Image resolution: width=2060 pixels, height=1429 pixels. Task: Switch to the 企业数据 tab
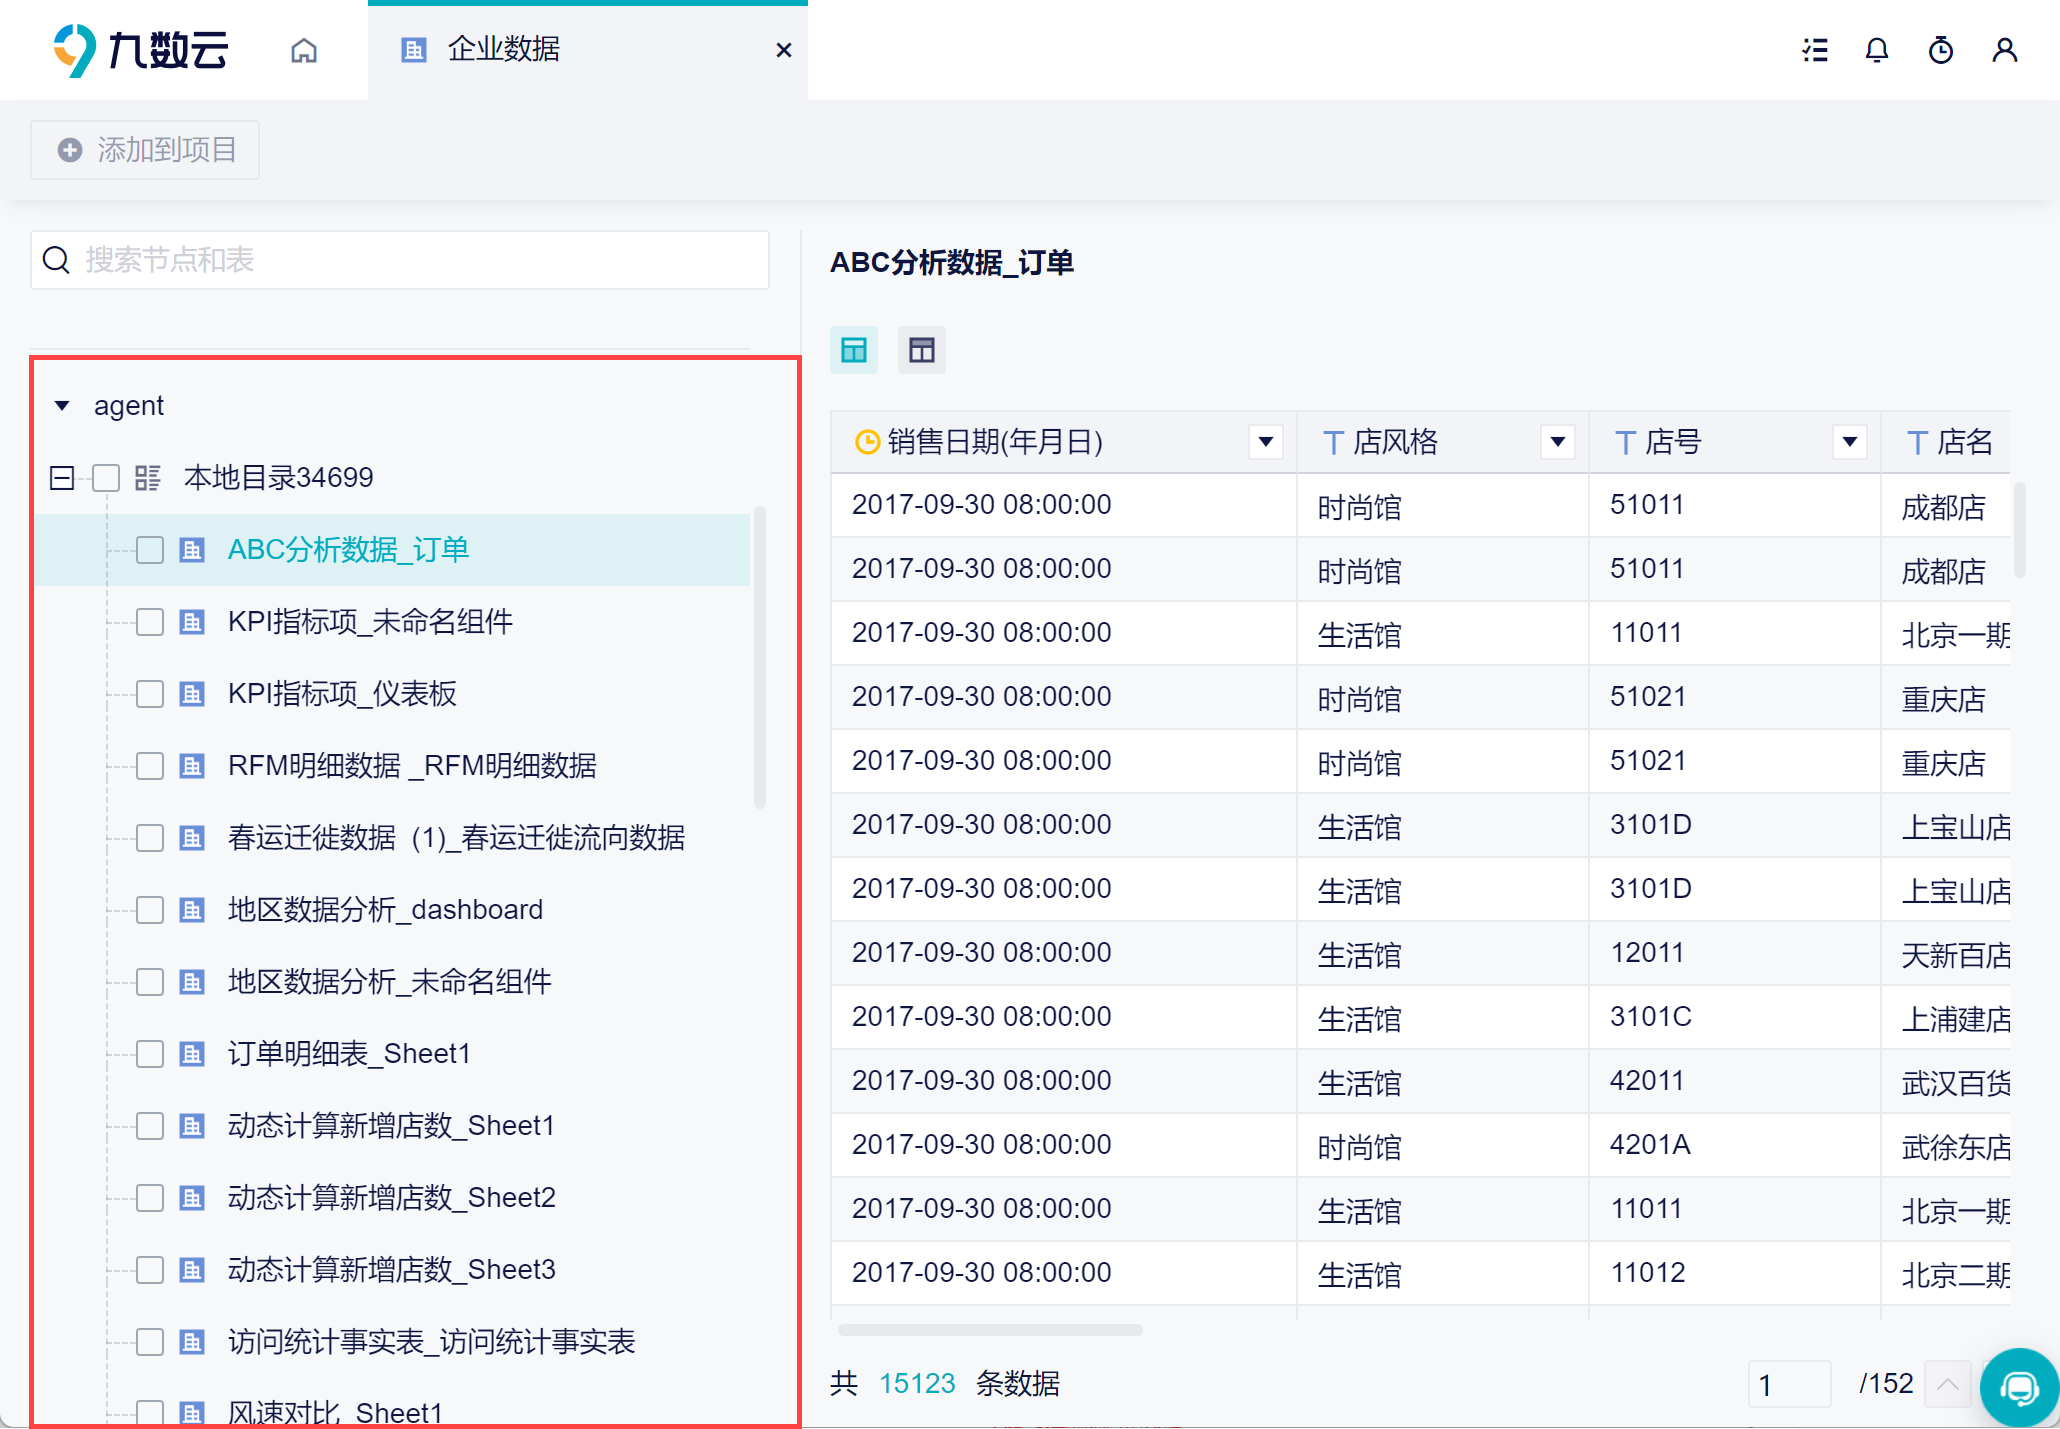504,49
